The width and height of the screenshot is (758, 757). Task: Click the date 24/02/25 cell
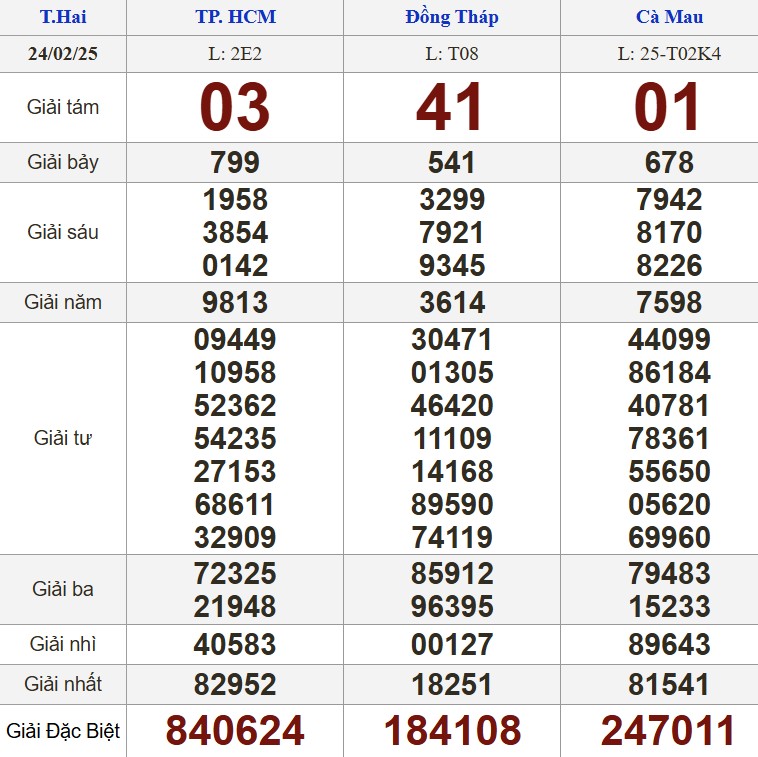(x=62, y=54)
